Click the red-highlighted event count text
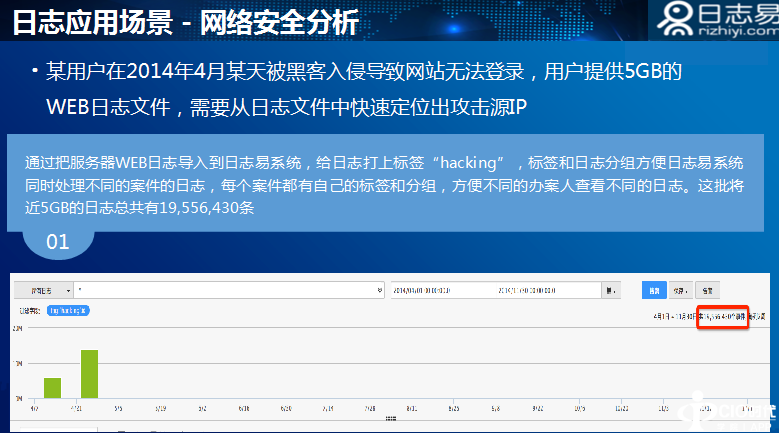This screenshot has height=433, width=779. point(723,316)
